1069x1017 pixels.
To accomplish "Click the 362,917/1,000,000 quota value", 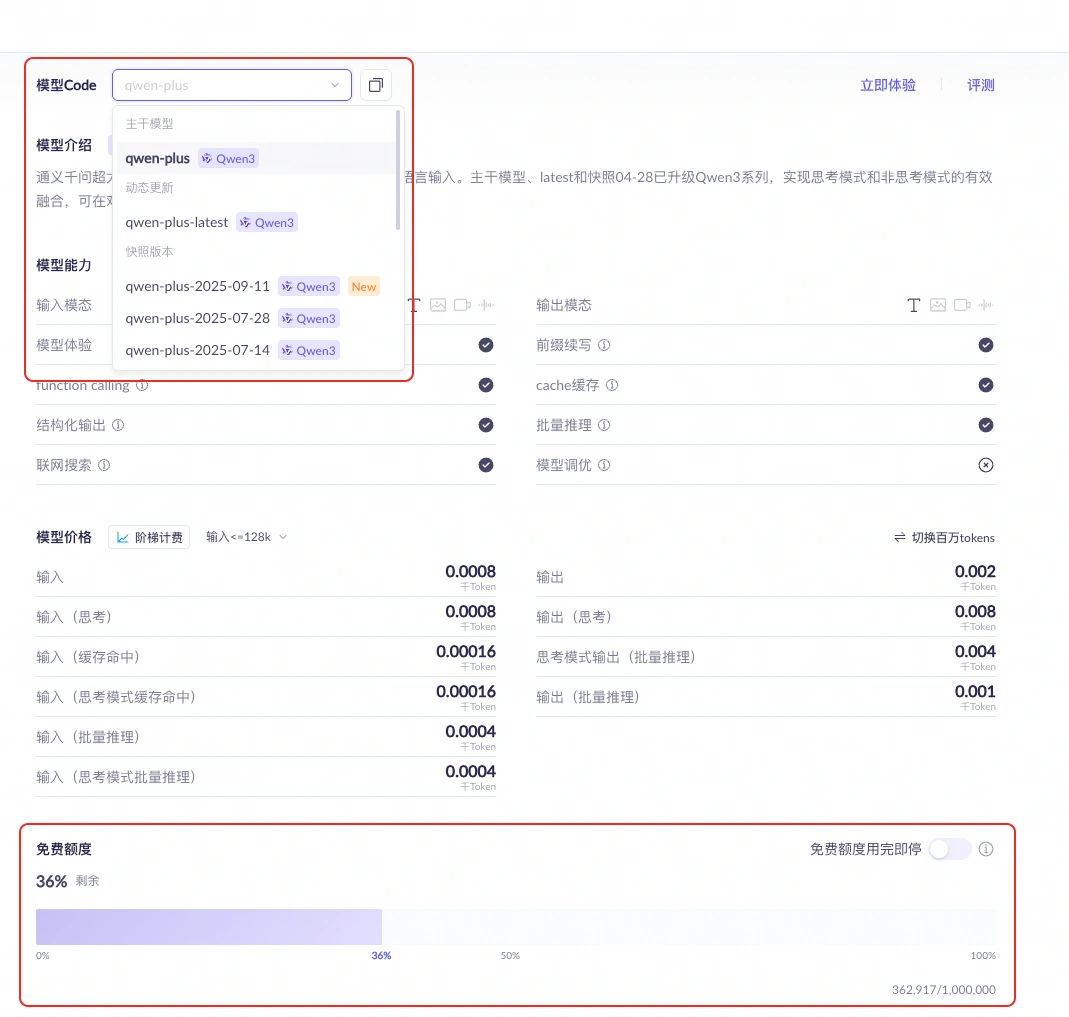I will tap(944, 990).
